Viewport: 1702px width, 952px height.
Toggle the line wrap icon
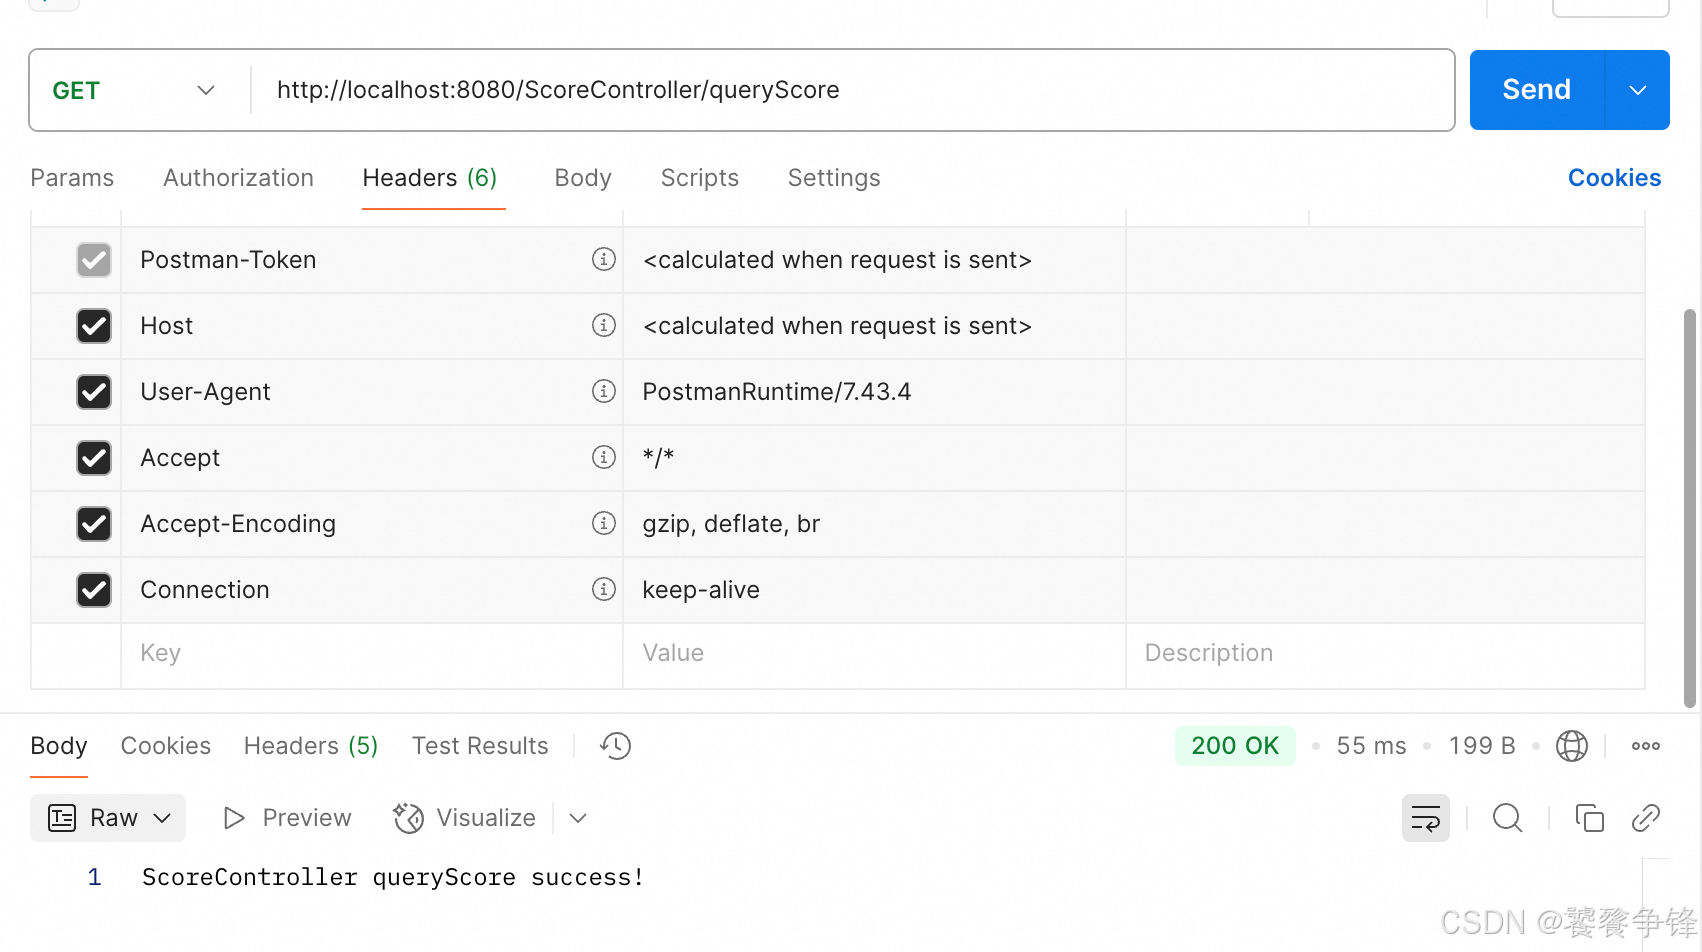pos(1425,818)
